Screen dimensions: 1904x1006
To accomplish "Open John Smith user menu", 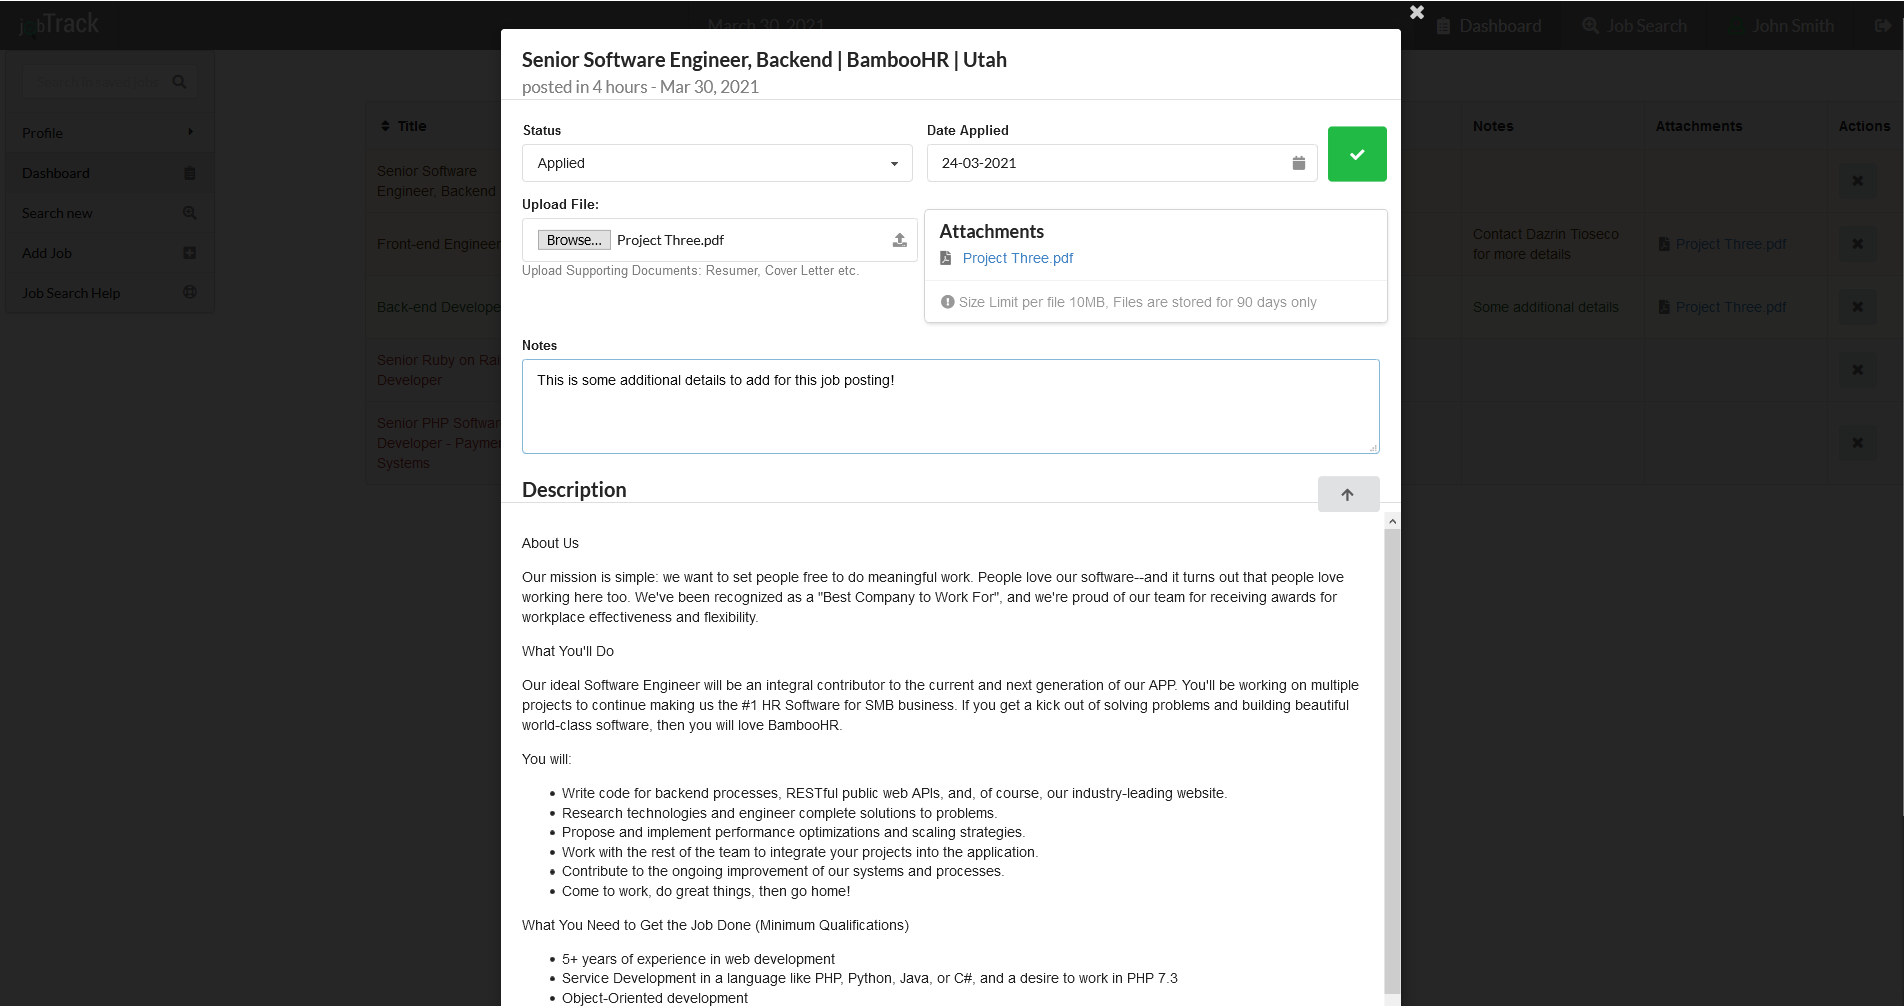I will [x=1792, y=26].
